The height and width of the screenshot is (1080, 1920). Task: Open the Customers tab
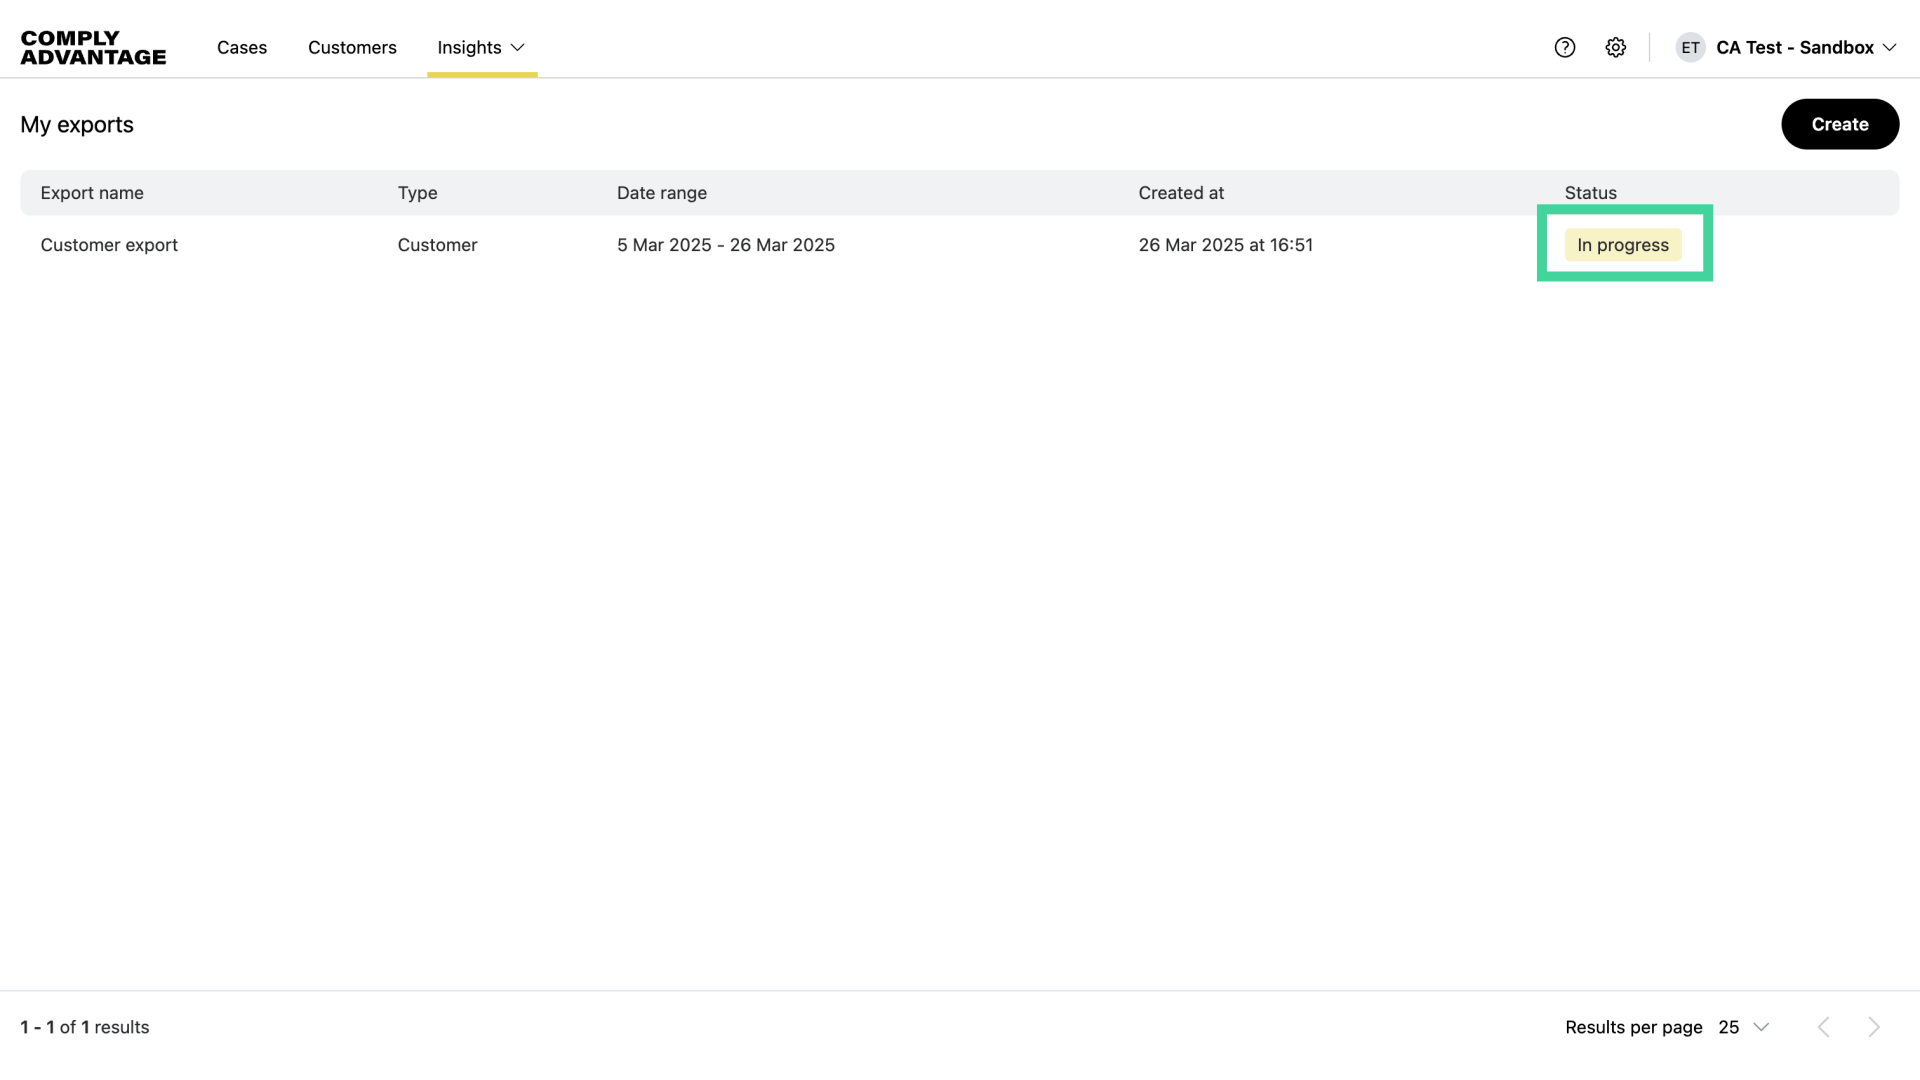pyautogui.click(x=352, y=48)
